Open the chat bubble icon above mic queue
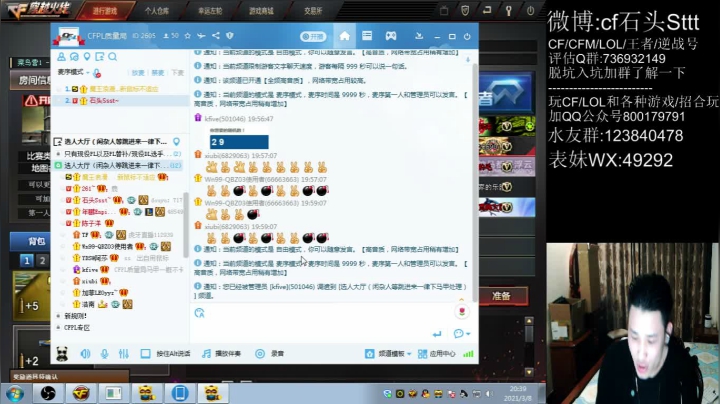This screenshot has height=404, width=720. 74,56
